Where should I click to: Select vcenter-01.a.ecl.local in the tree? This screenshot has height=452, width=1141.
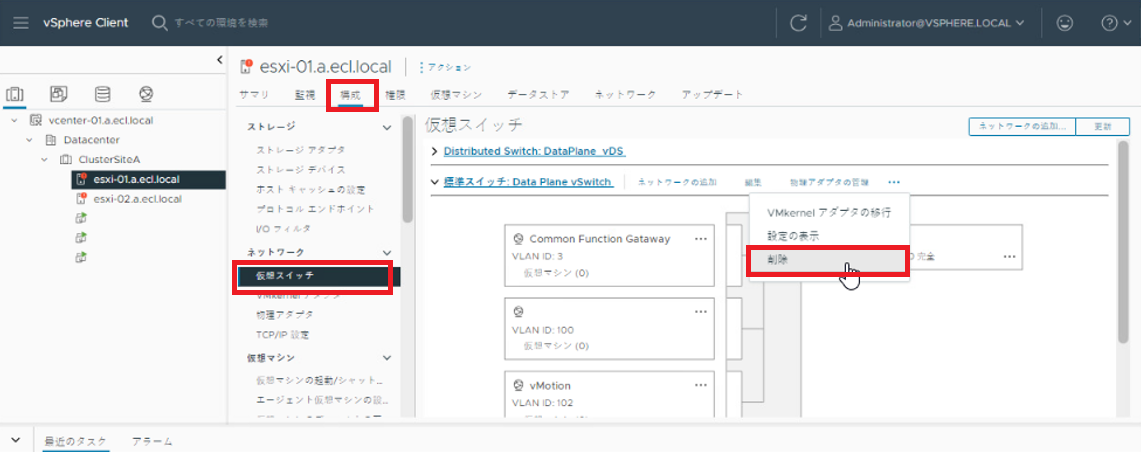coord(100,120)
